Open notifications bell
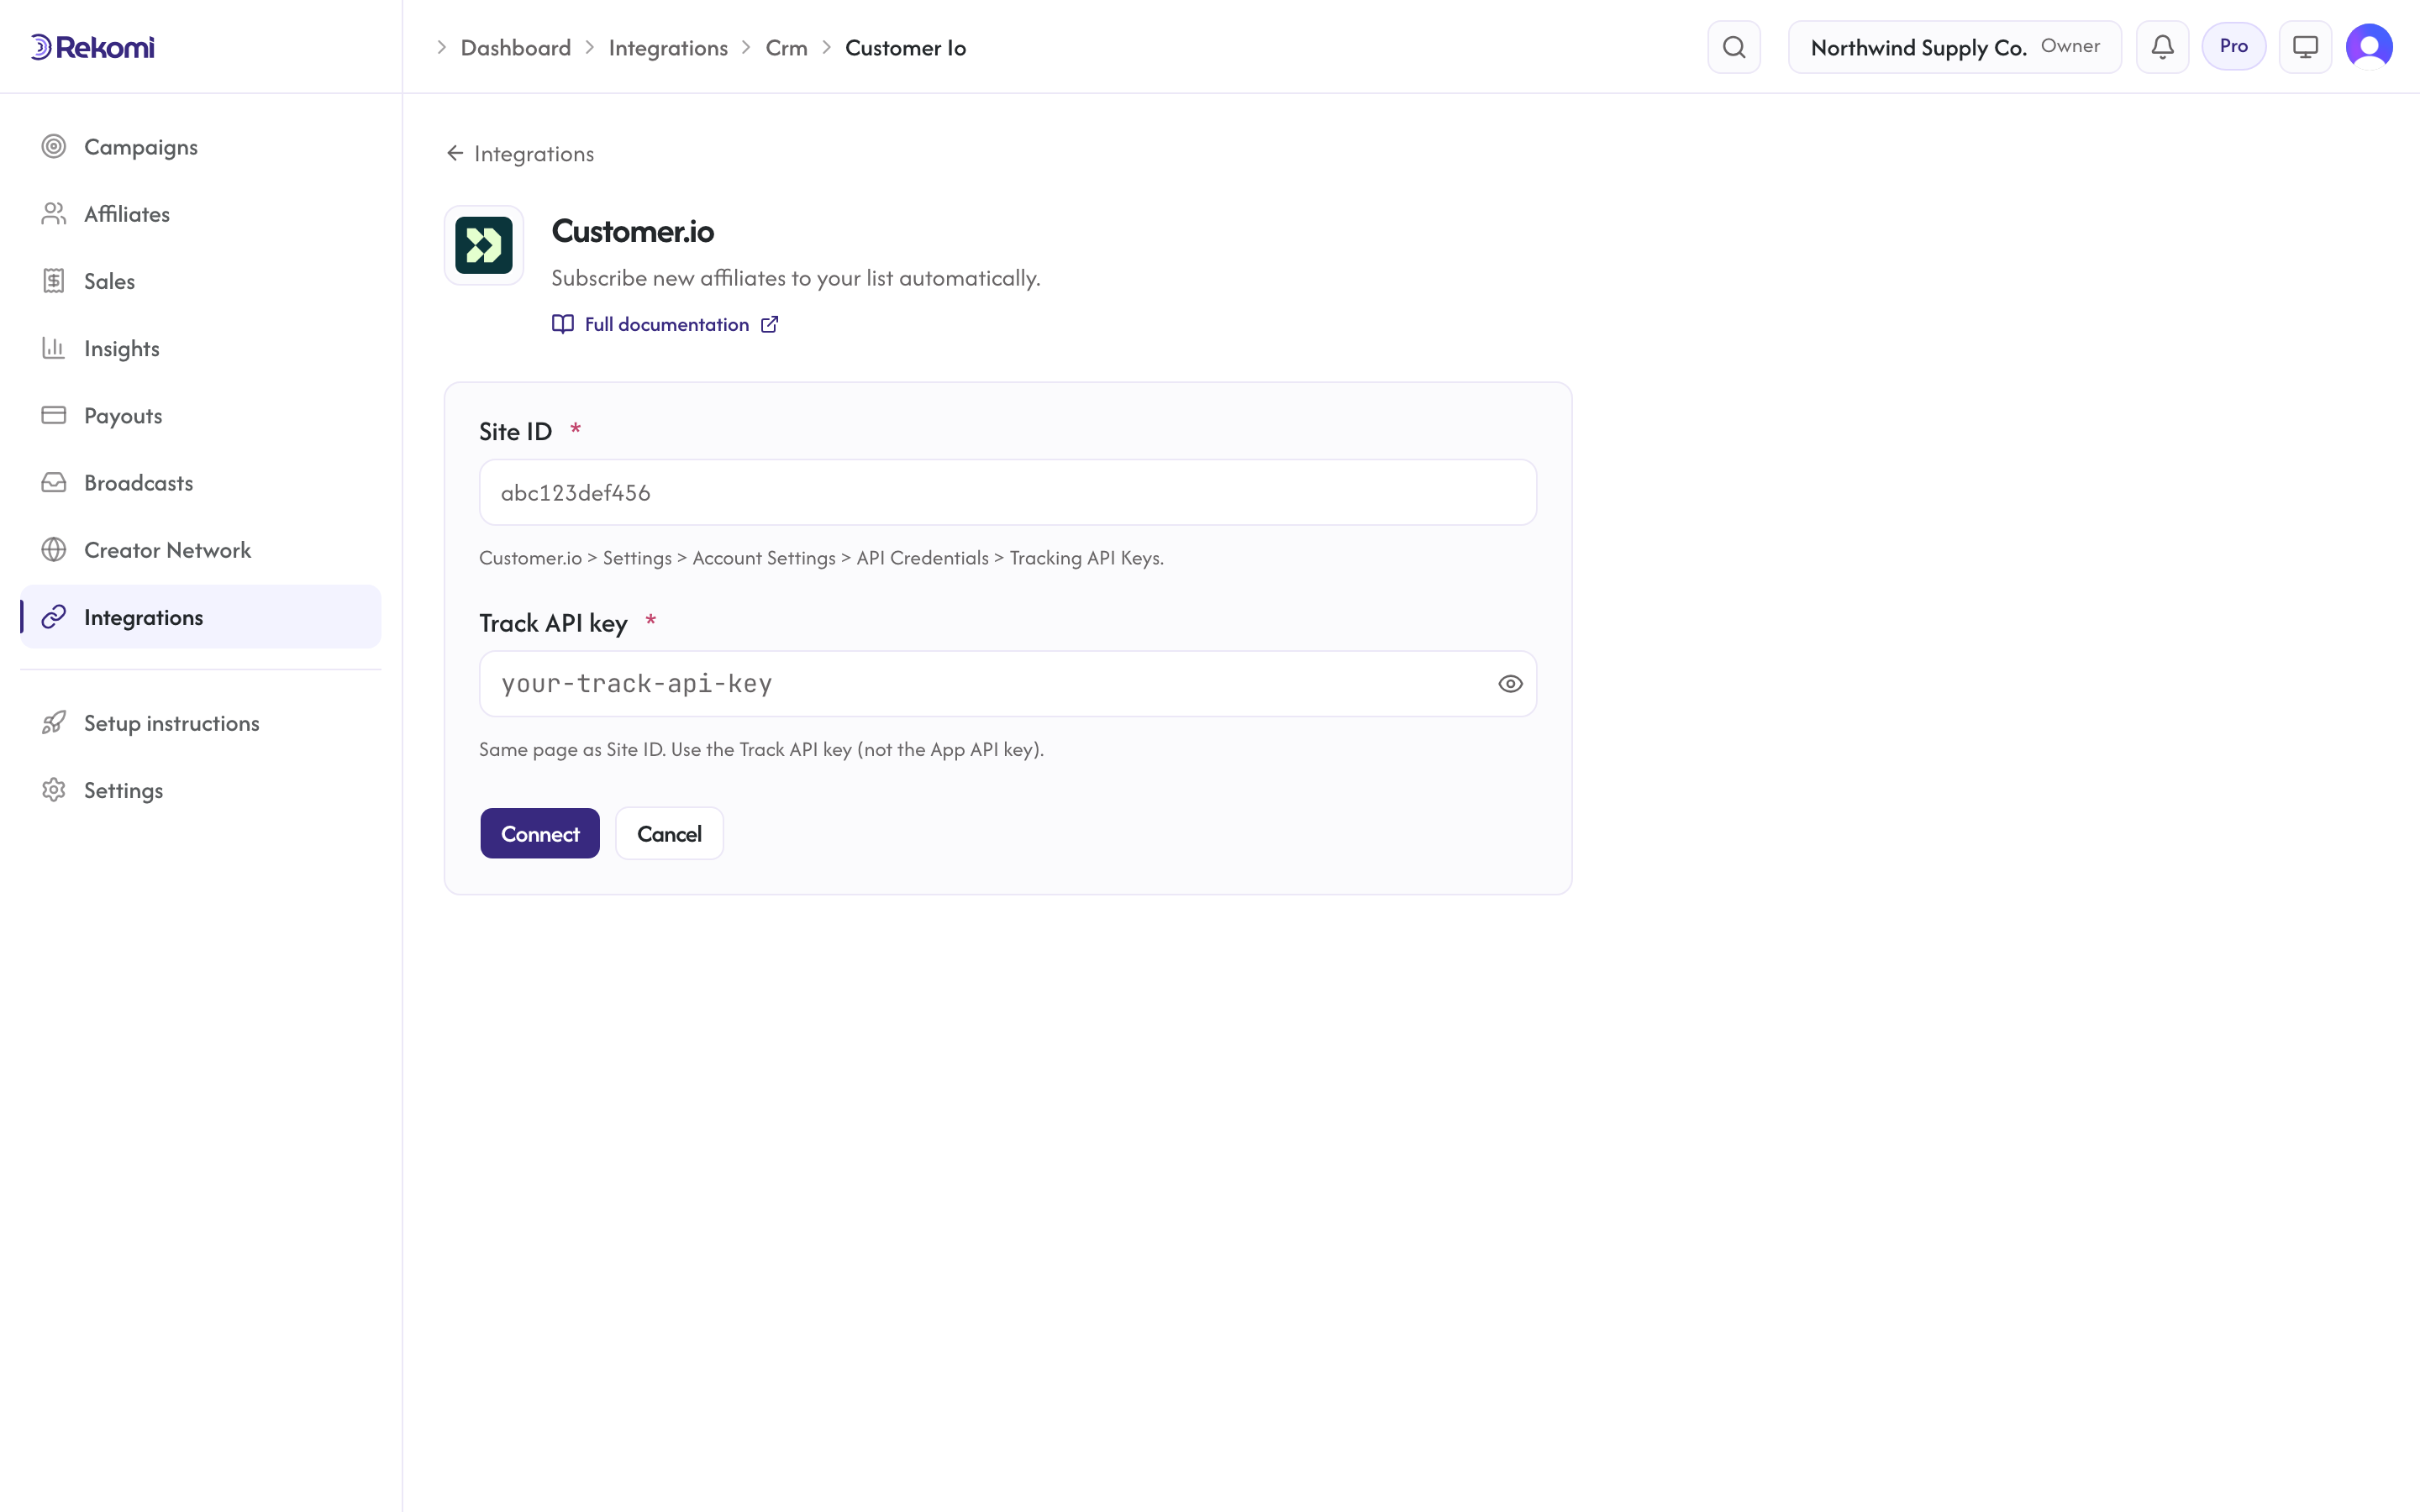2420x1512 pixels. pos(2162,47)
